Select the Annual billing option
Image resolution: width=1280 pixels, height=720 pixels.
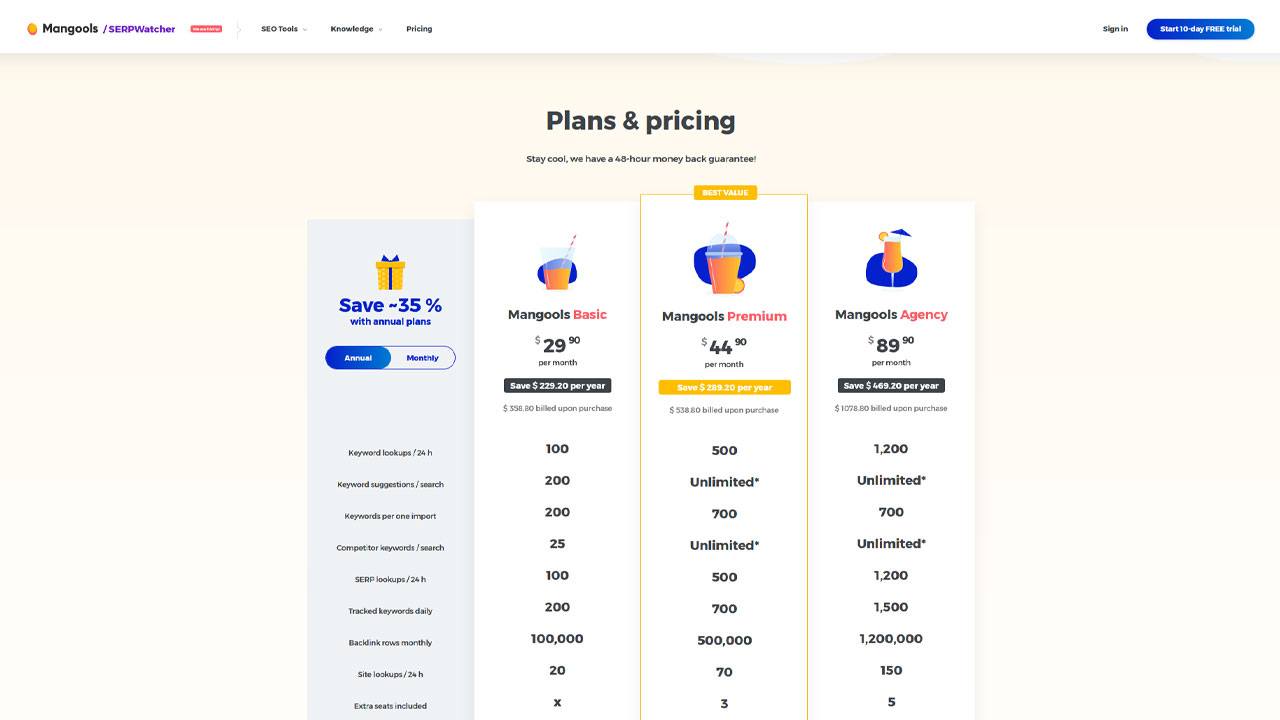coord(358,358)
